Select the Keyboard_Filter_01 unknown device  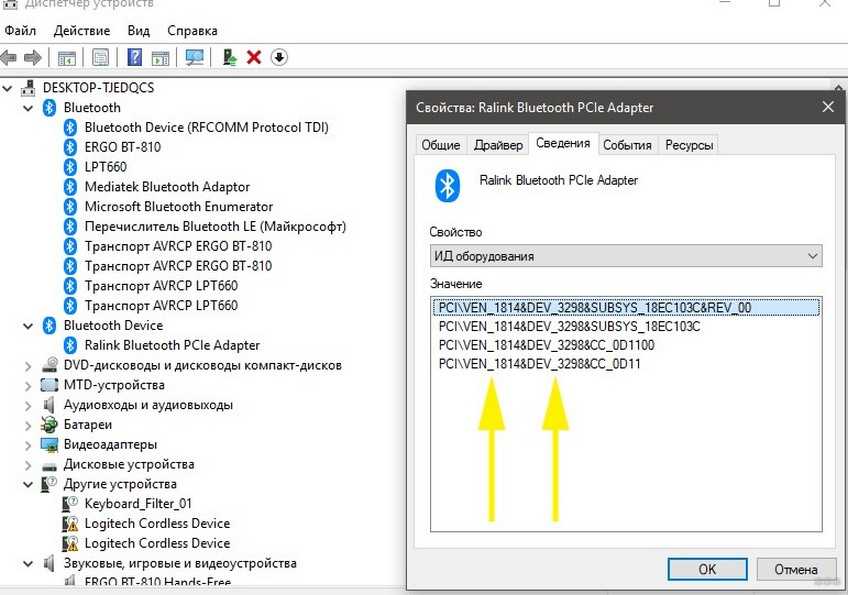(x=138, y=504)
